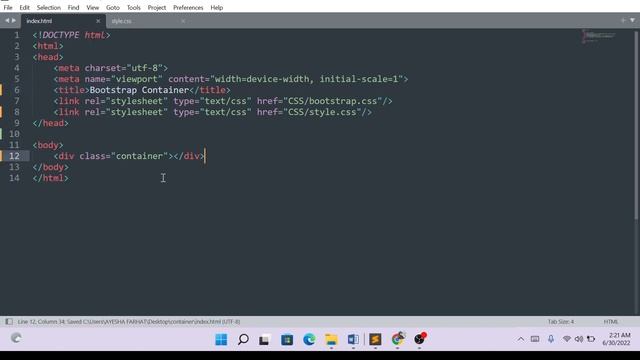The image size is (640, 360).
Task: Click the microphone tray icon
Action: 551,339
